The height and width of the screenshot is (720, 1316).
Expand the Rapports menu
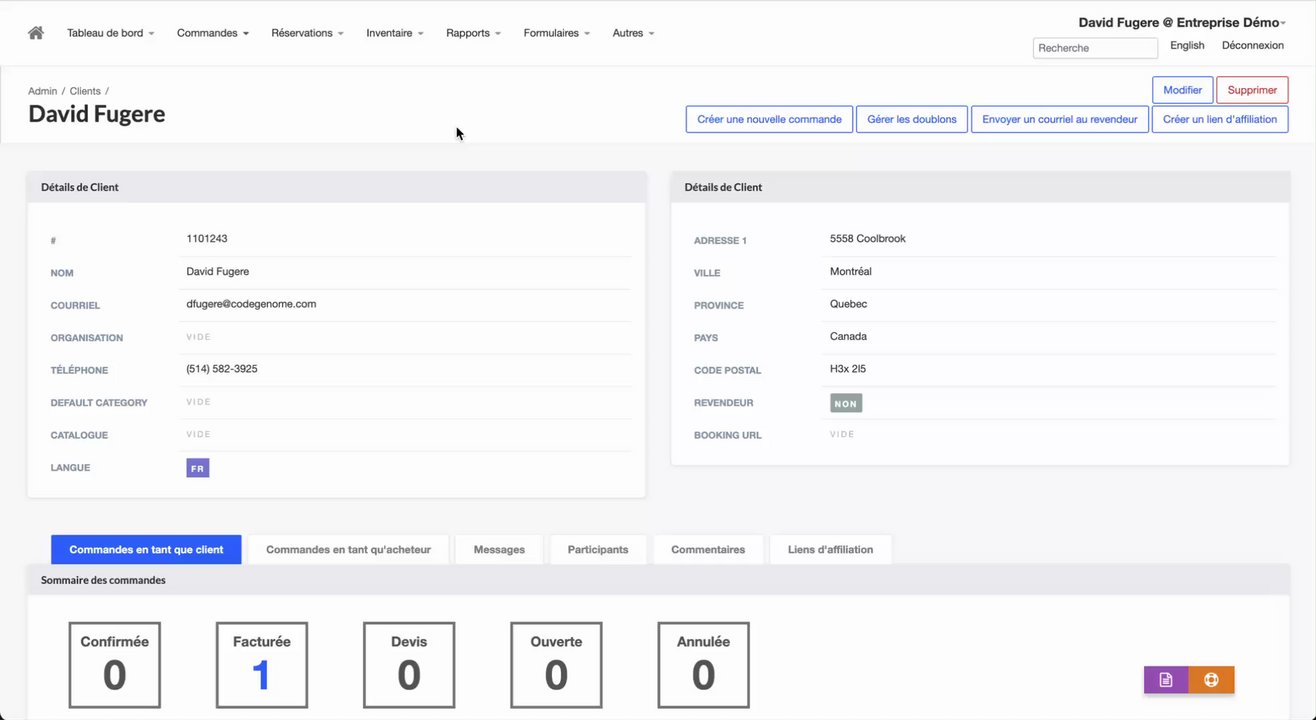point(473,33)
